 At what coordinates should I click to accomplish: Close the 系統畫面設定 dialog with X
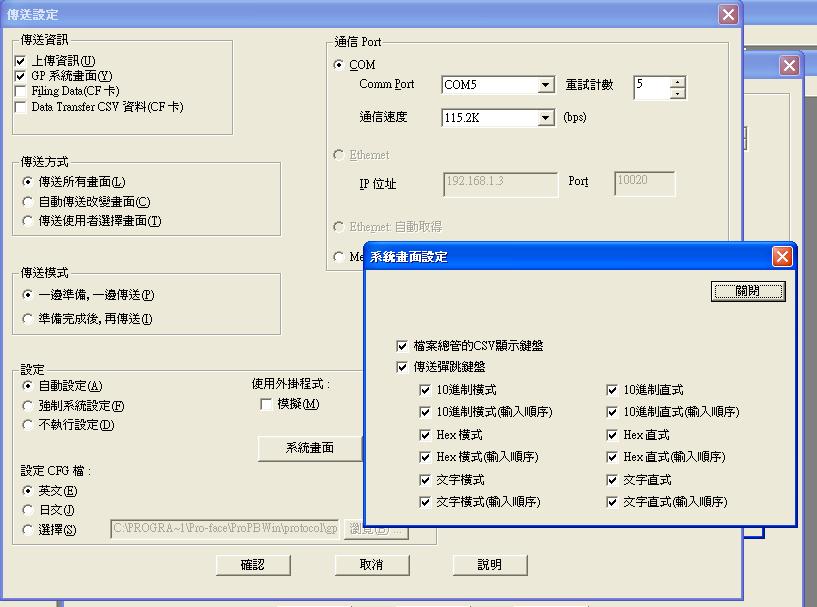pyautogui.click(x=782, y=256)
